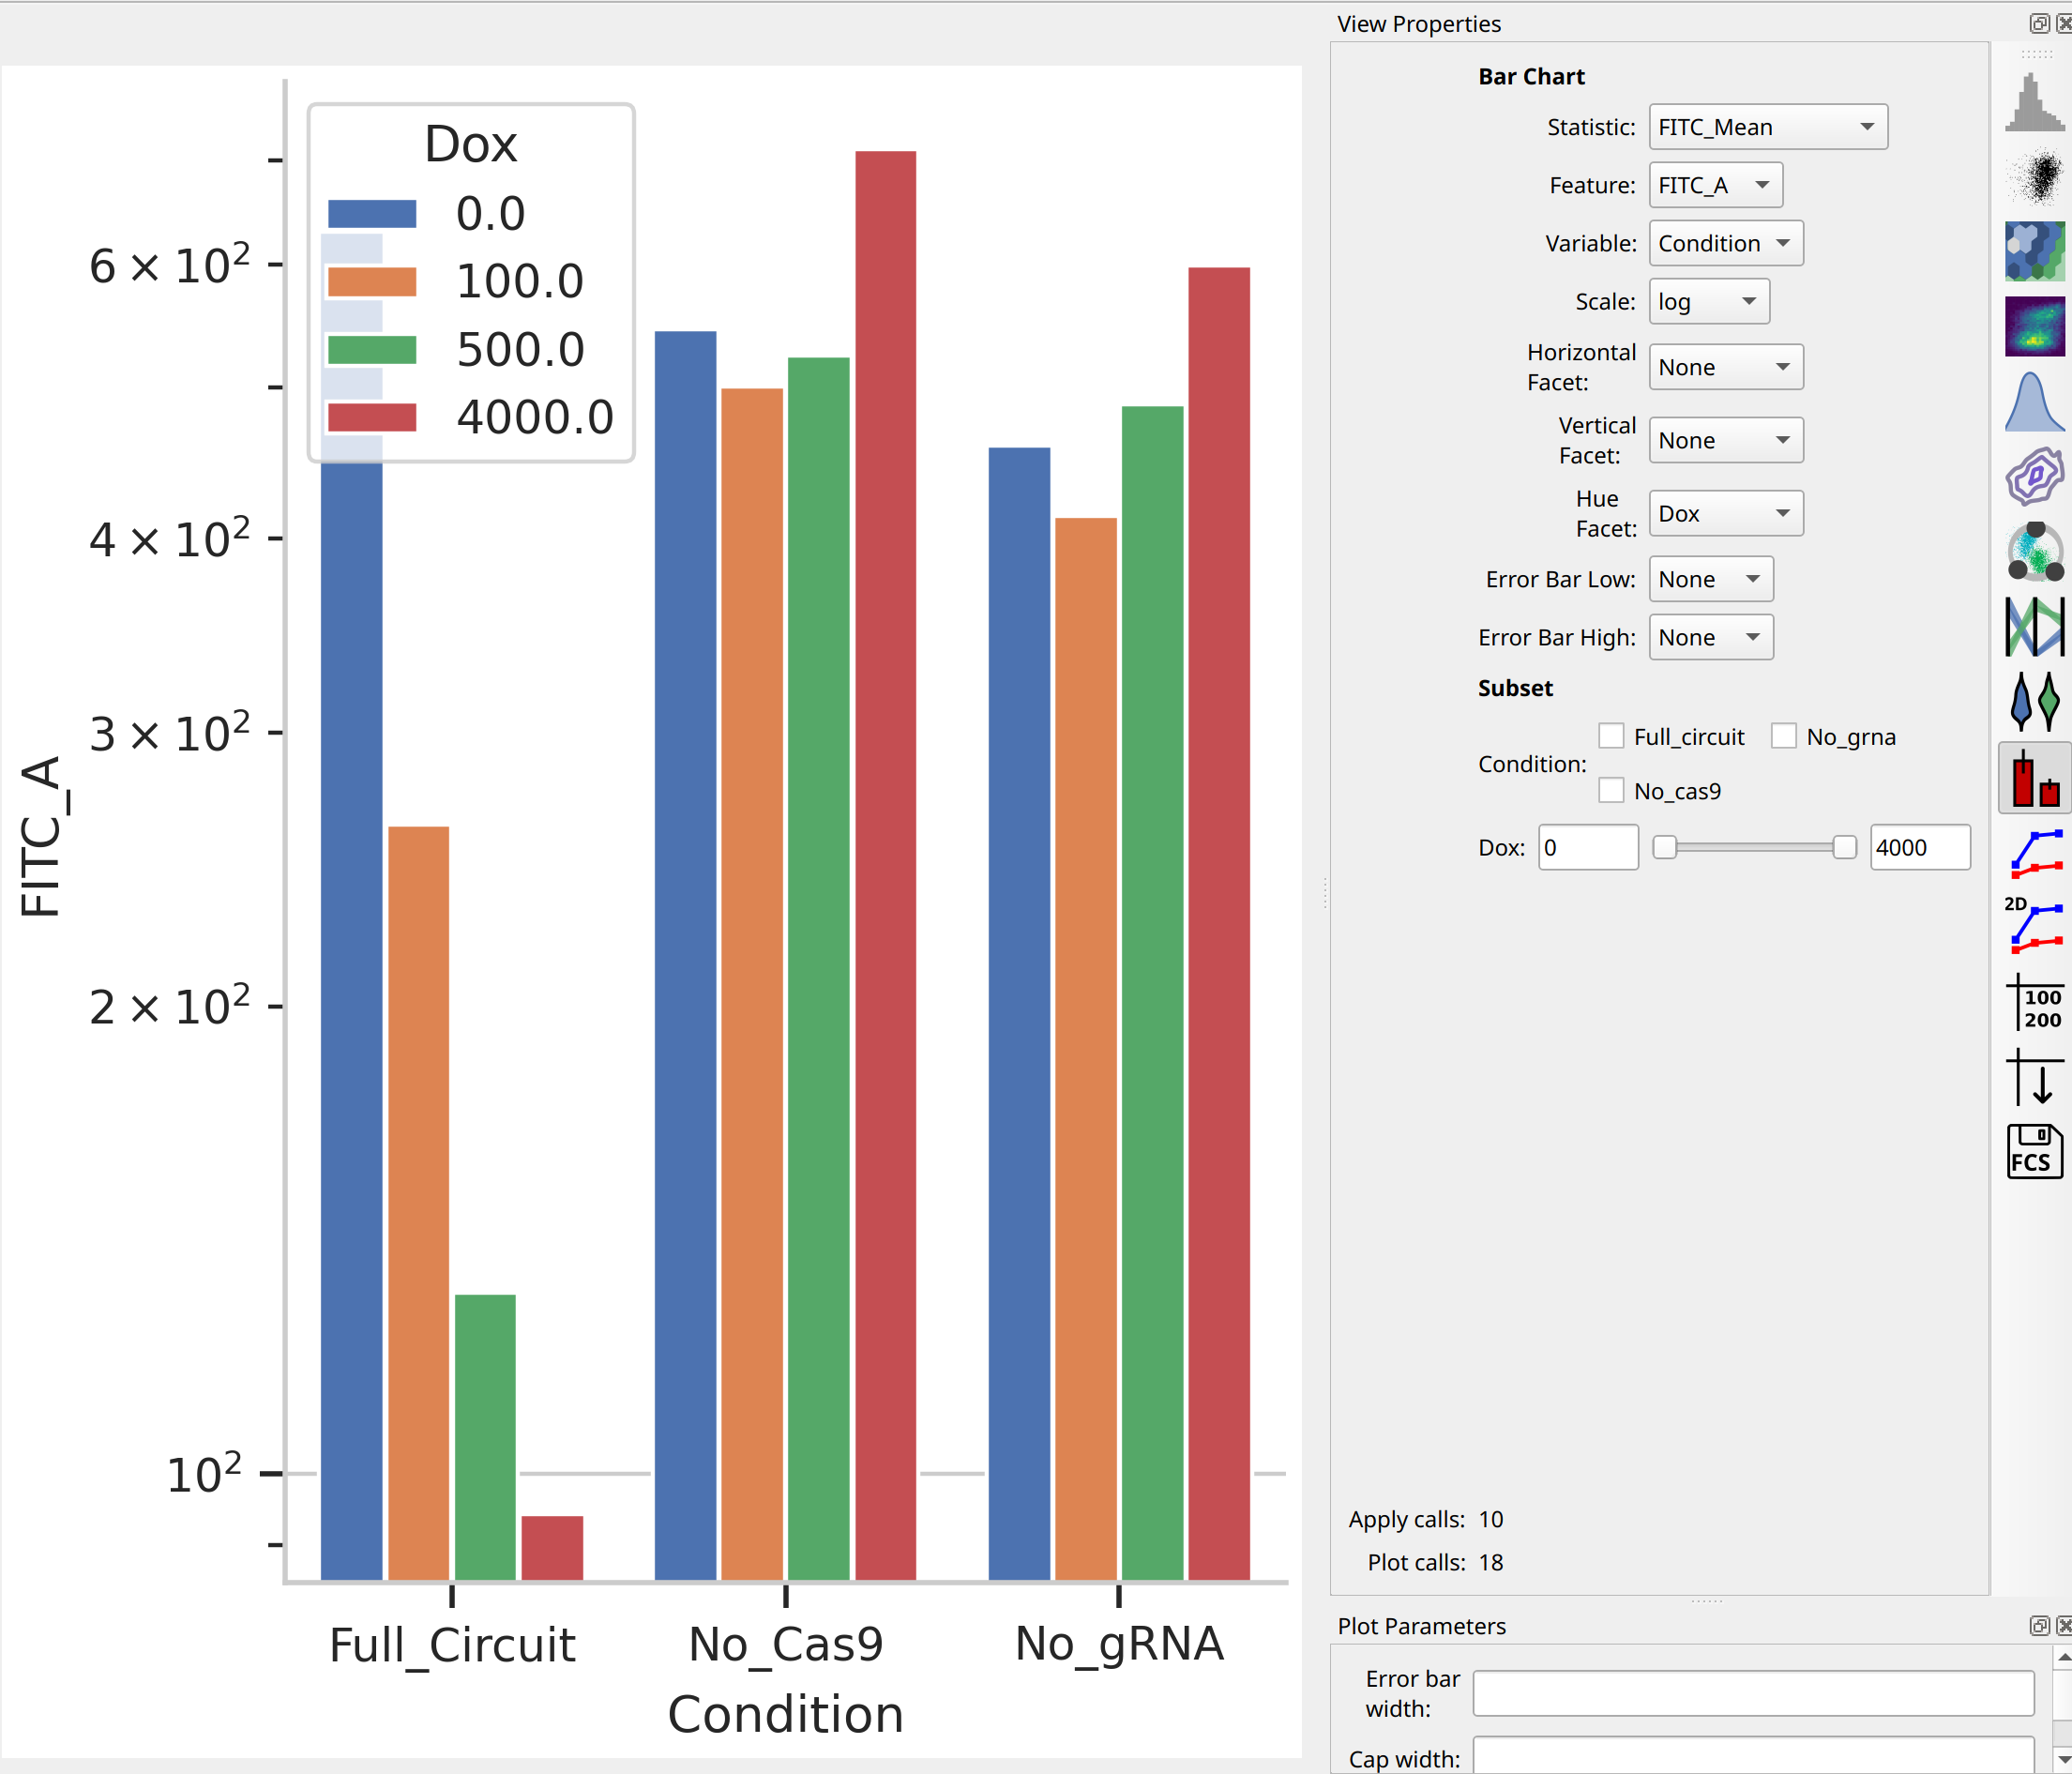Expand the Scale dropdown set to log

coord(1708,301)
